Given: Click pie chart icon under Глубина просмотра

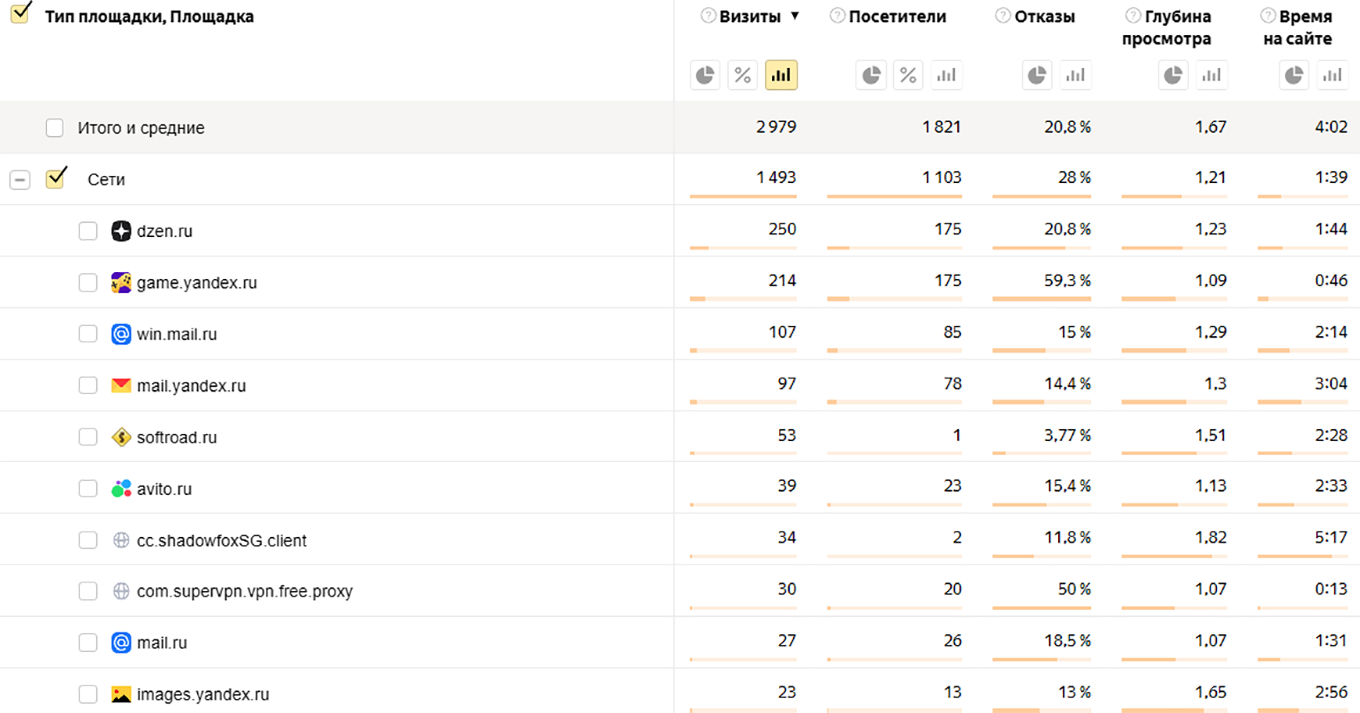Looking at the screenshot, I should pos(1174,75).
